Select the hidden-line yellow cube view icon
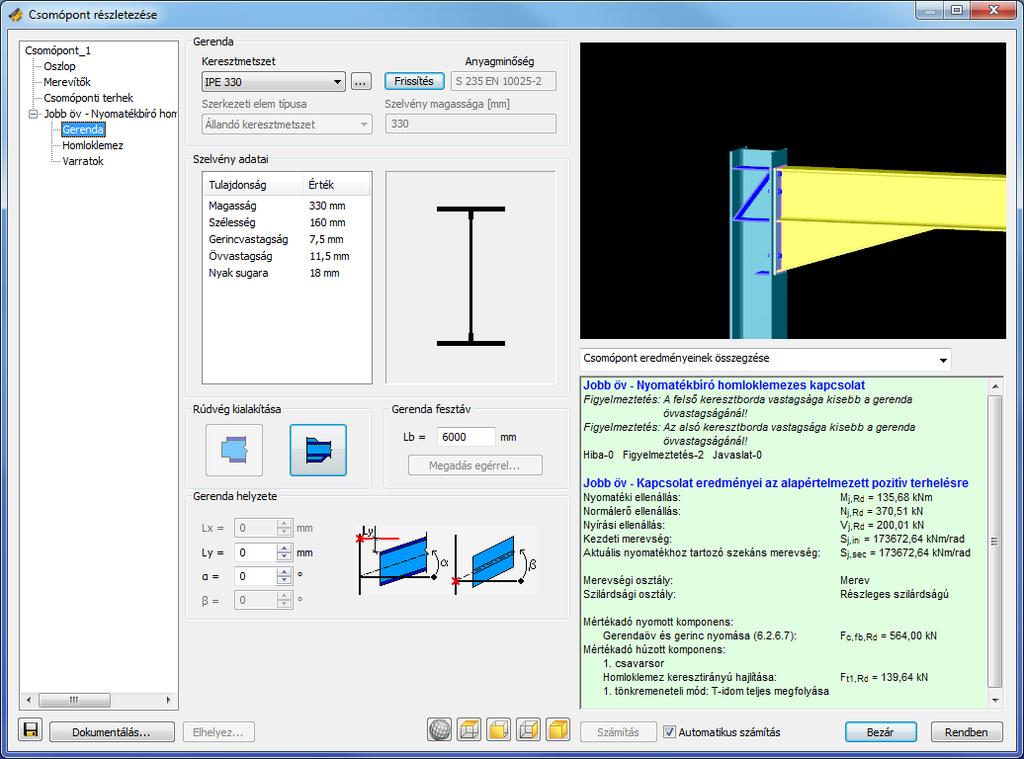This screenshot has width=1024, height=759. 499,730
